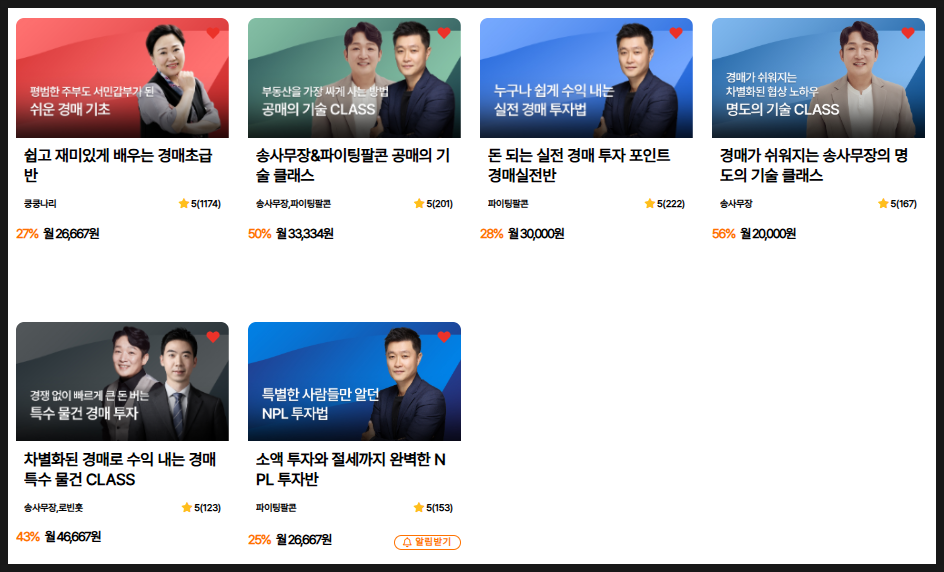Open title 경매가 쉬워지는 송사무장의 명도의 기술 클래스
Screen dimensions: 944x572
pos(813,165)
